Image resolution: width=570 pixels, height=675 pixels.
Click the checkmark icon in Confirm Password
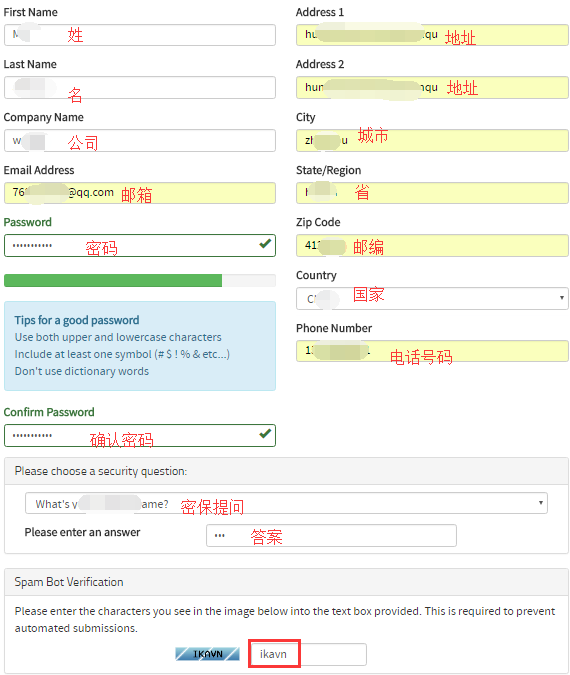point(265,433)
